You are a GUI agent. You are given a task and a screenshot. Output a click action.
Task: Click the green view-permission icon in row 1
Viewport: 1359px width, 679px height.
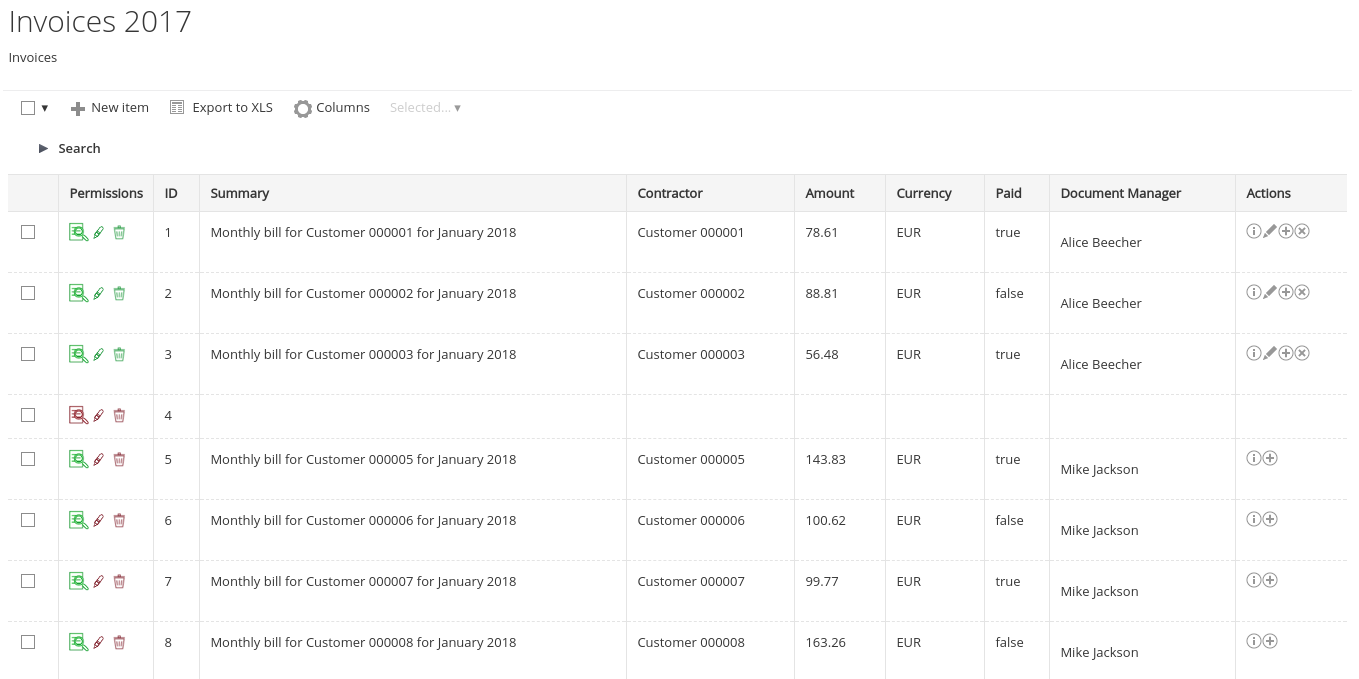coord(78,232)
